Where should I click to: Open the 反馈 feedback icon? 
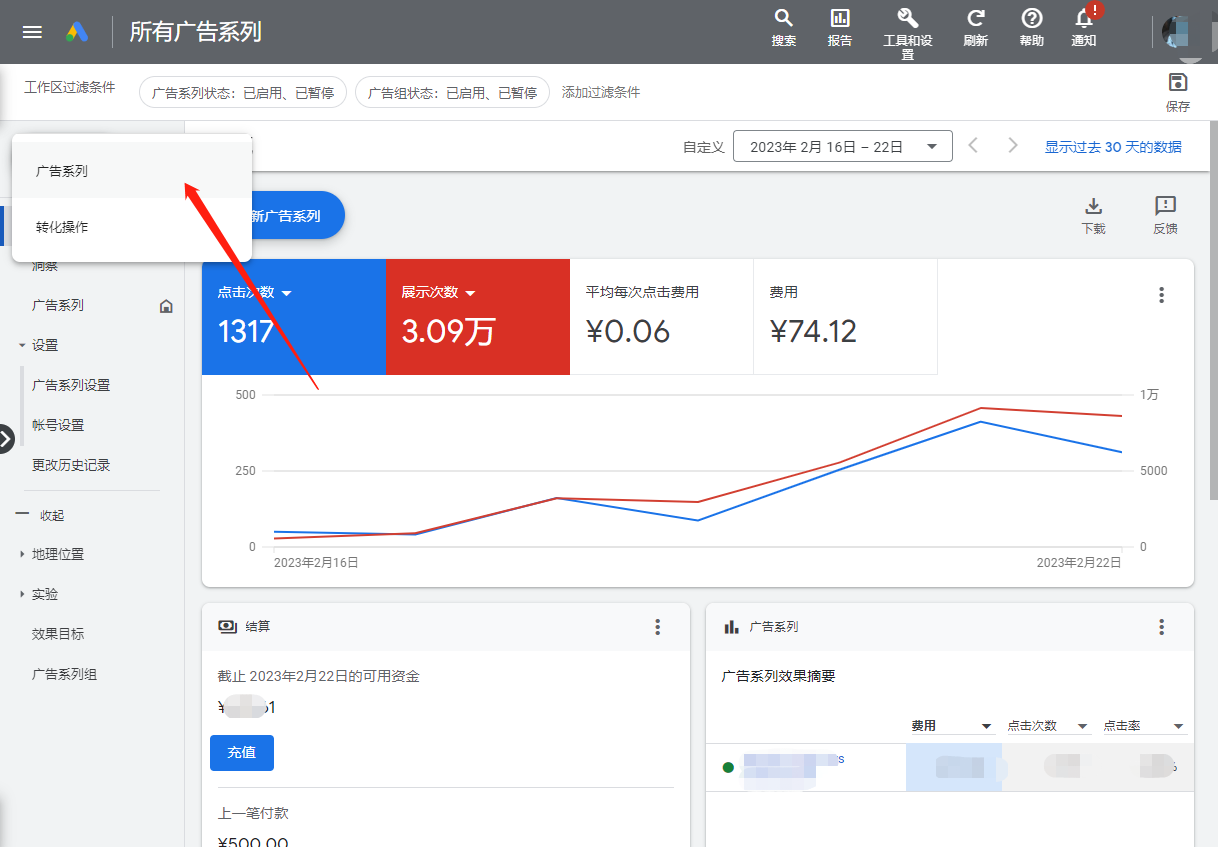click(1165, 215)
